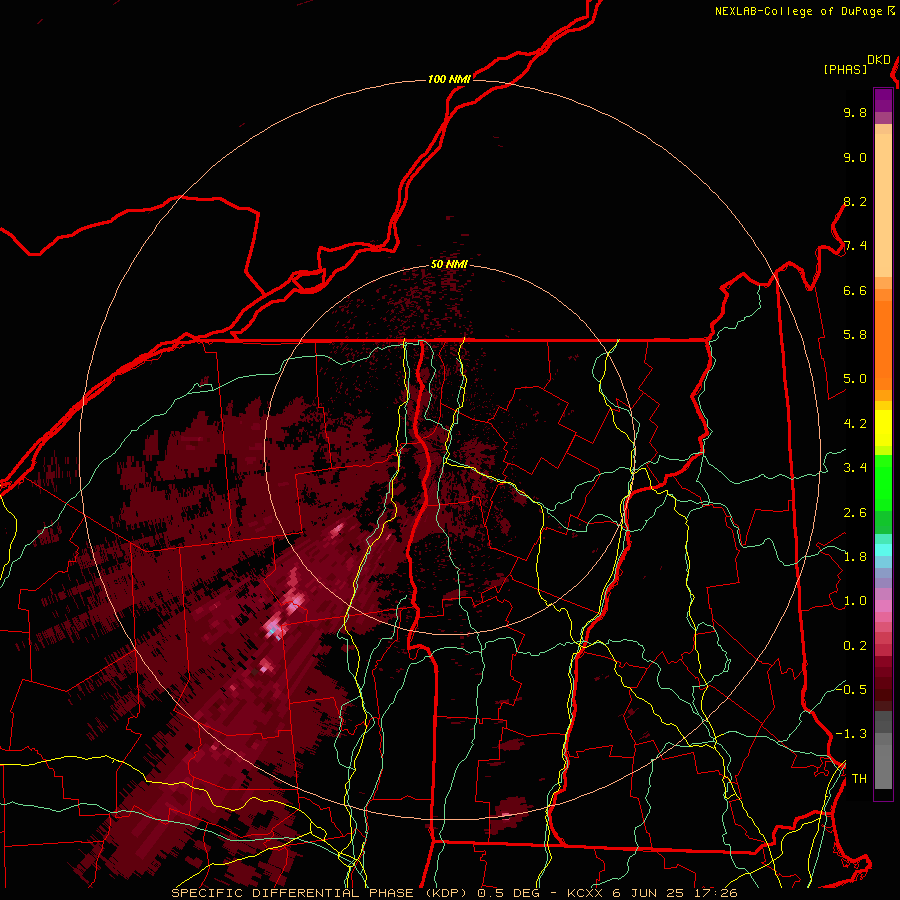Click the -0.5 scale value

click(851, 690)
